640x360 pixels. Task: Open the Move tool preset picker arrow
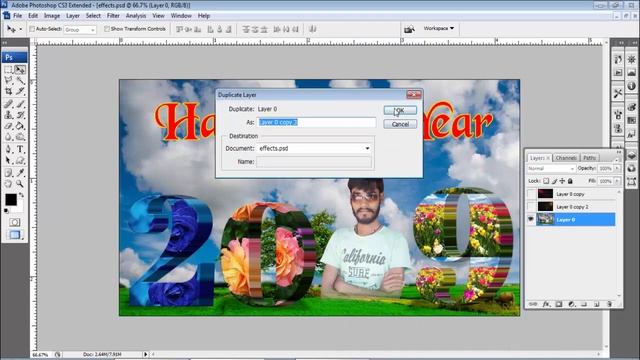21,29
